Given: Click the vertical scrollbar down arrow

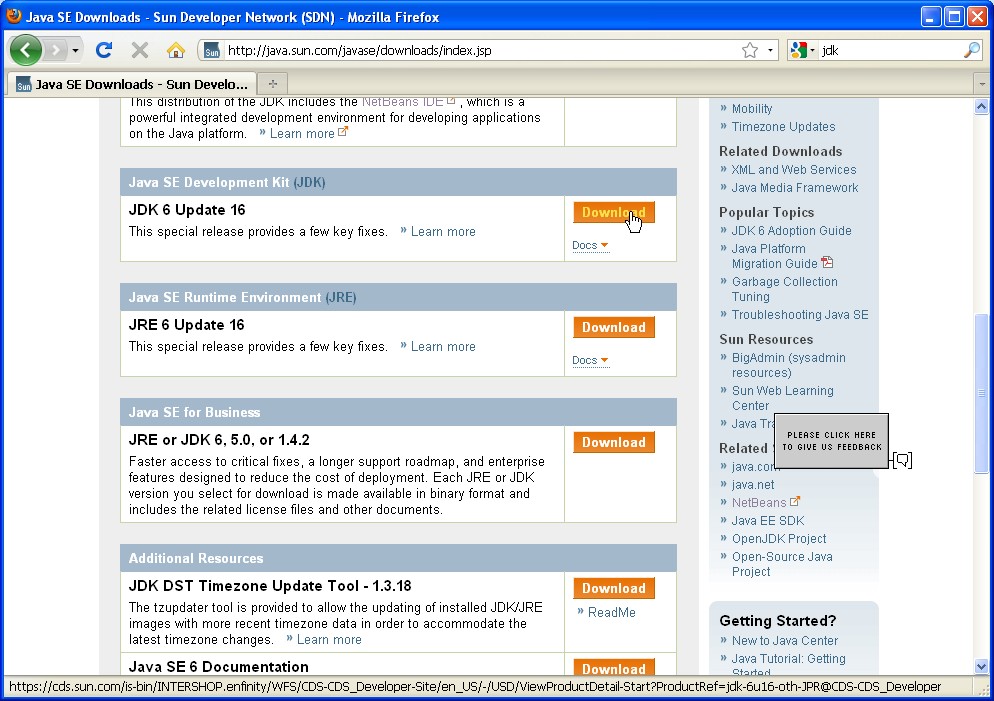Looking at the screenshot, I should [981, 666].
